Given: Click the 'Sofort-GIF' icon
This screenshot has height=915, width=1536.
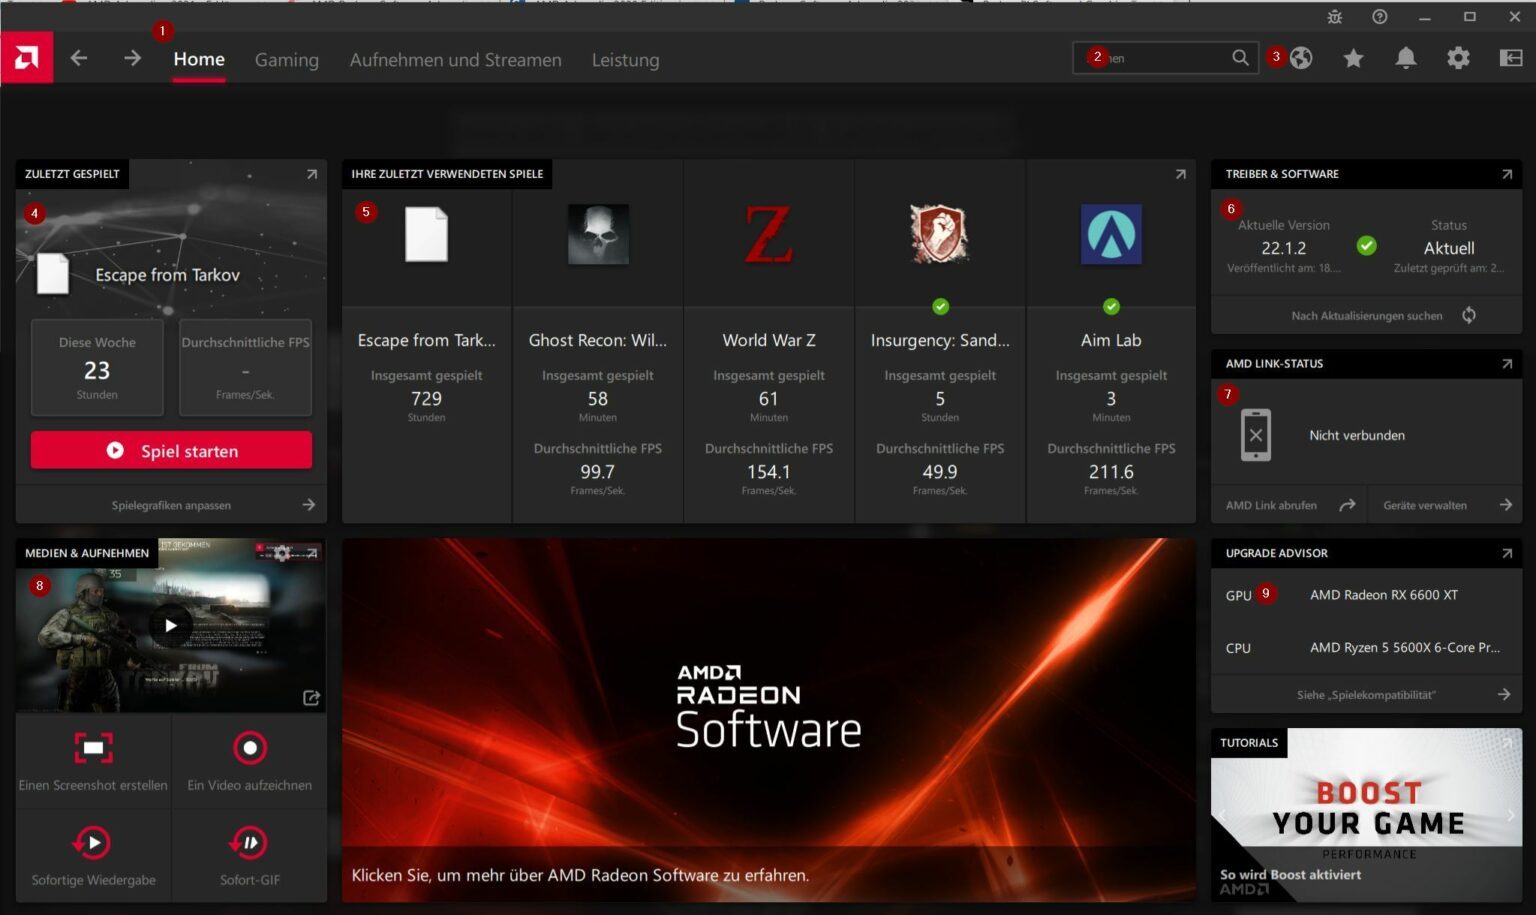Looking at the screenshot, I should pos(249,842).
